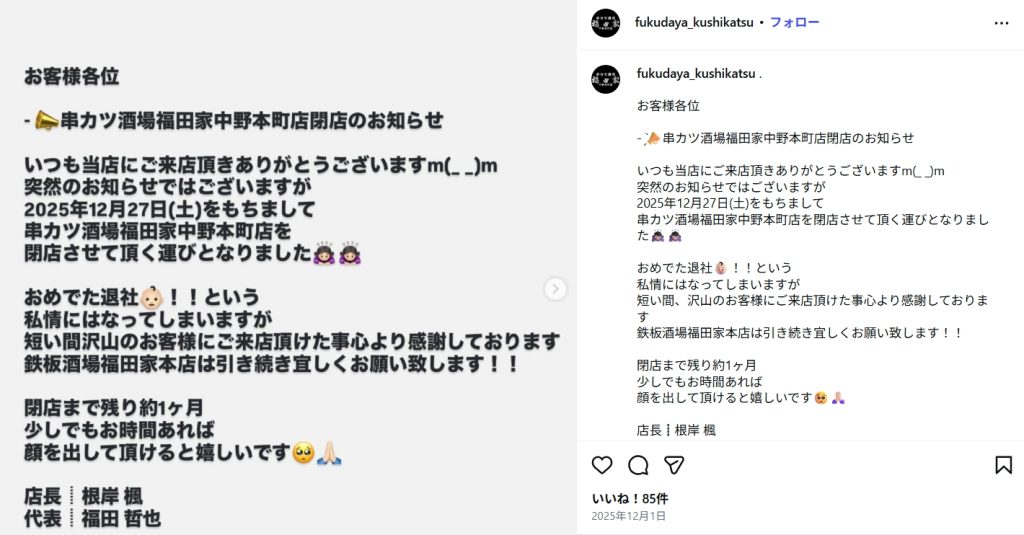Click the 代表 福田 哲也 line in the image

coord(92,519)
